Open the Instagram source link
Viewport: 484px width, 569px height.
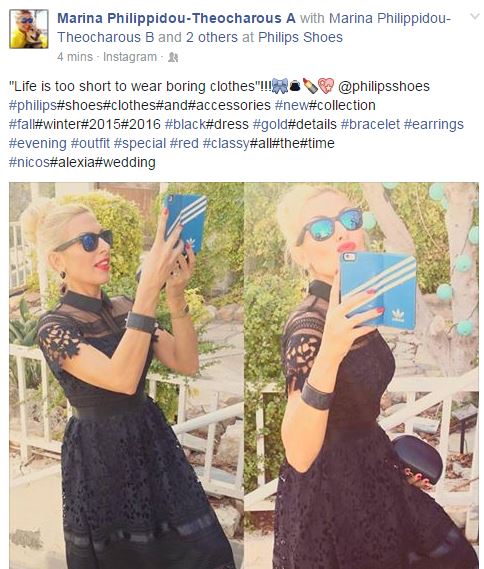130,57
